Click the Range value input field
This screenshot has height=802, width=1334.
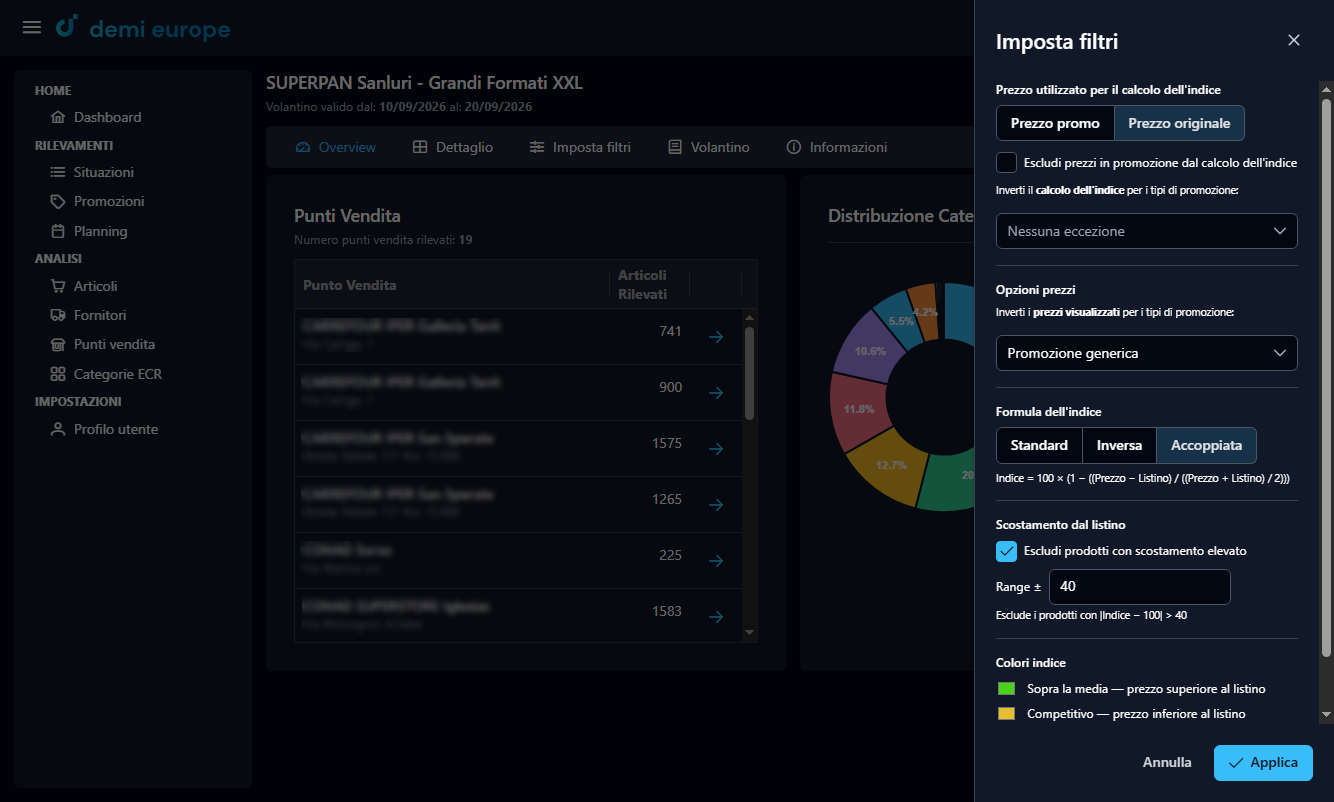[x=1139, y=587]
